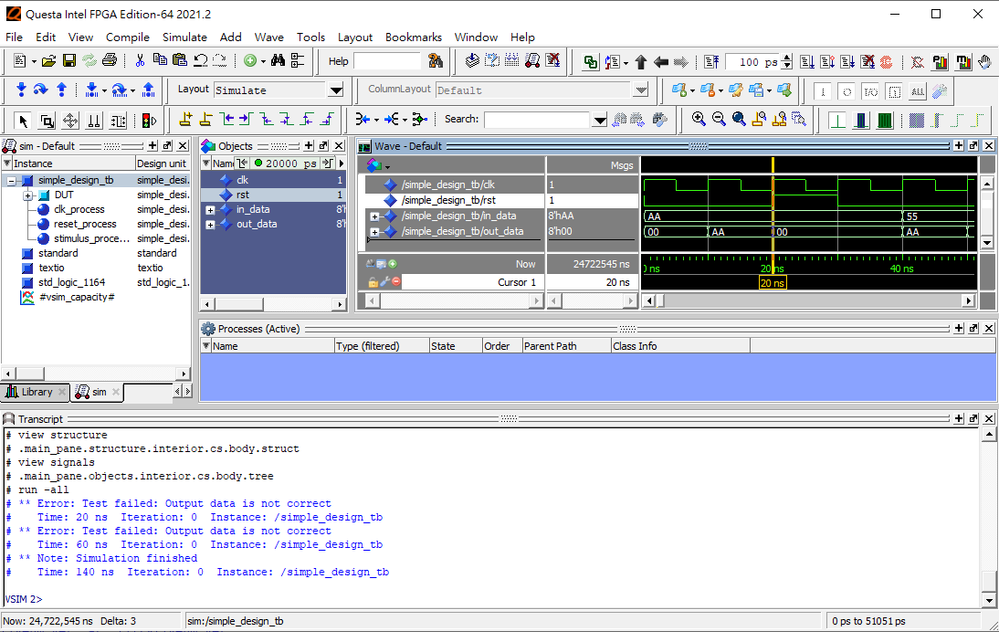
Task: Click the Cut scissors icon
Action: 140,62
